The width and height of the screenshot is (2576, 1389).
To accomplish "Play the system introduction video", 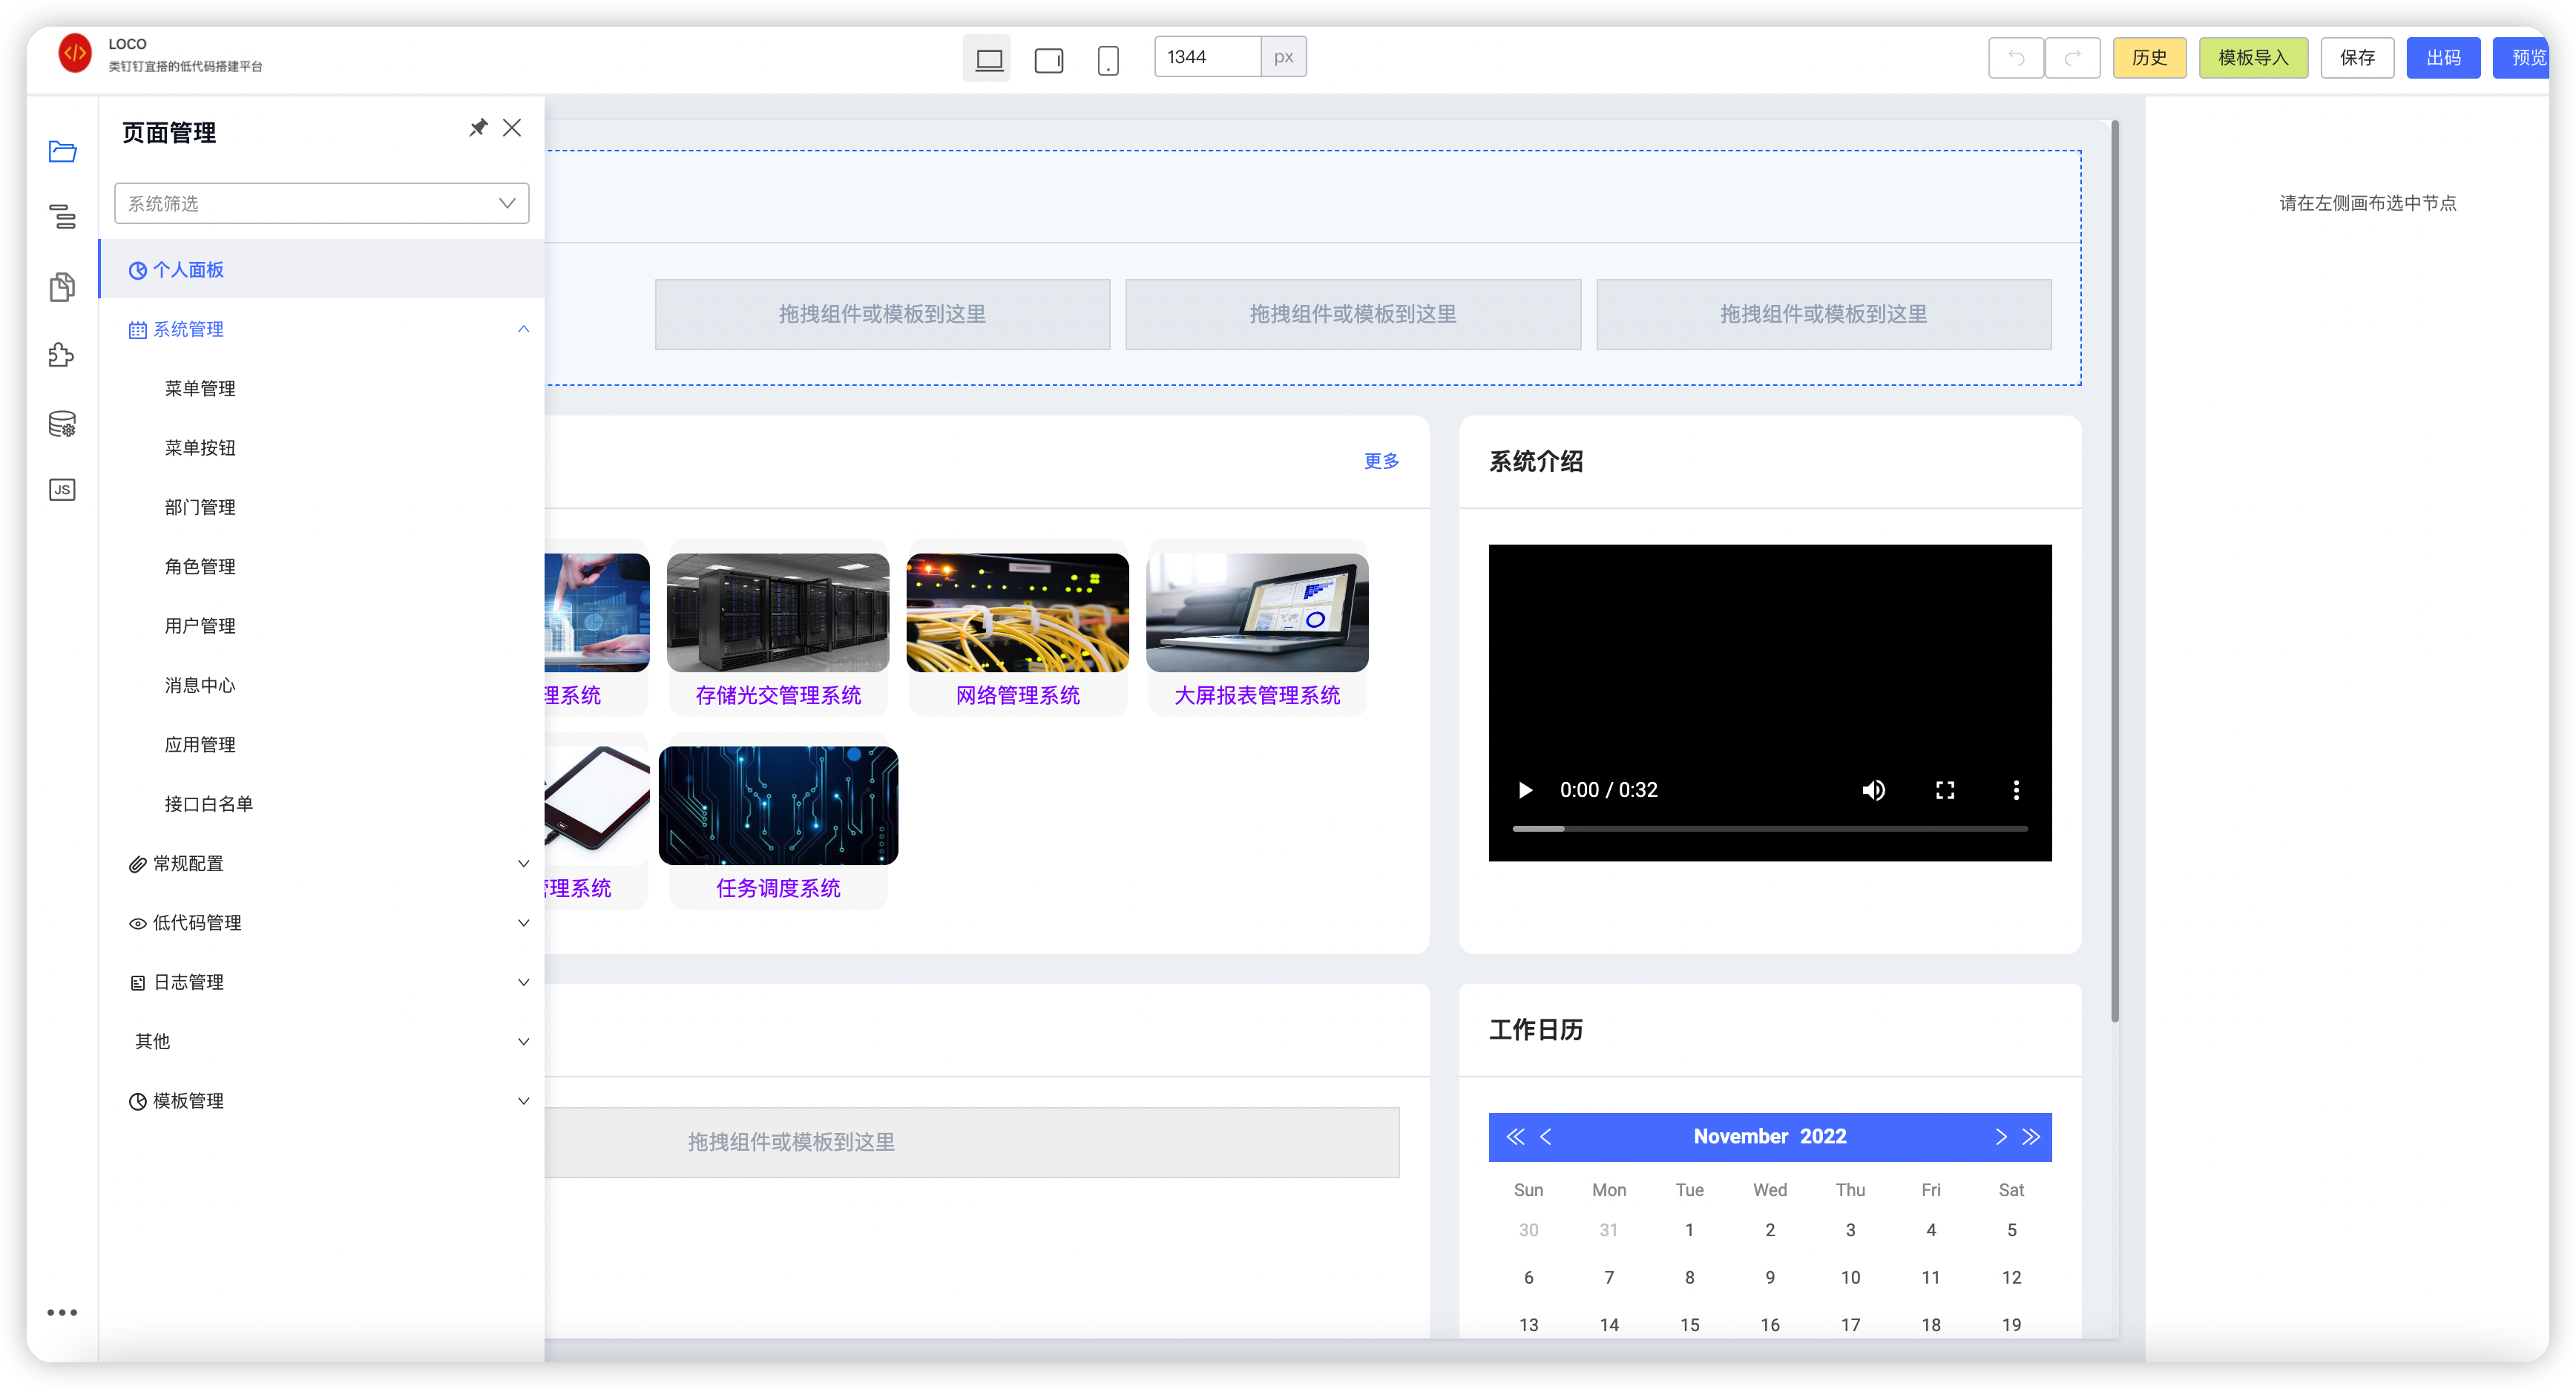I will pos(1525,790).
